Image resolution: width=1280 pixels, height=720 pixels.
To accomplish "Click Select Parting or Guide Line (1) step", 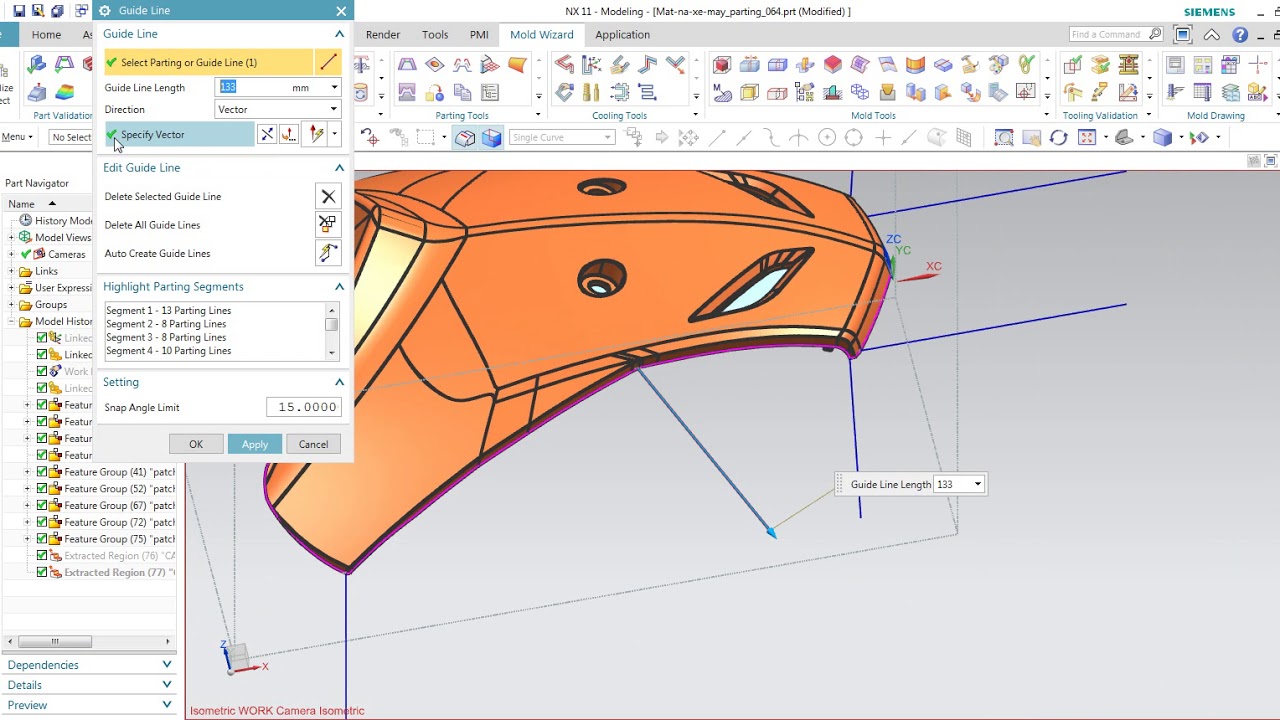I will 208,62.
